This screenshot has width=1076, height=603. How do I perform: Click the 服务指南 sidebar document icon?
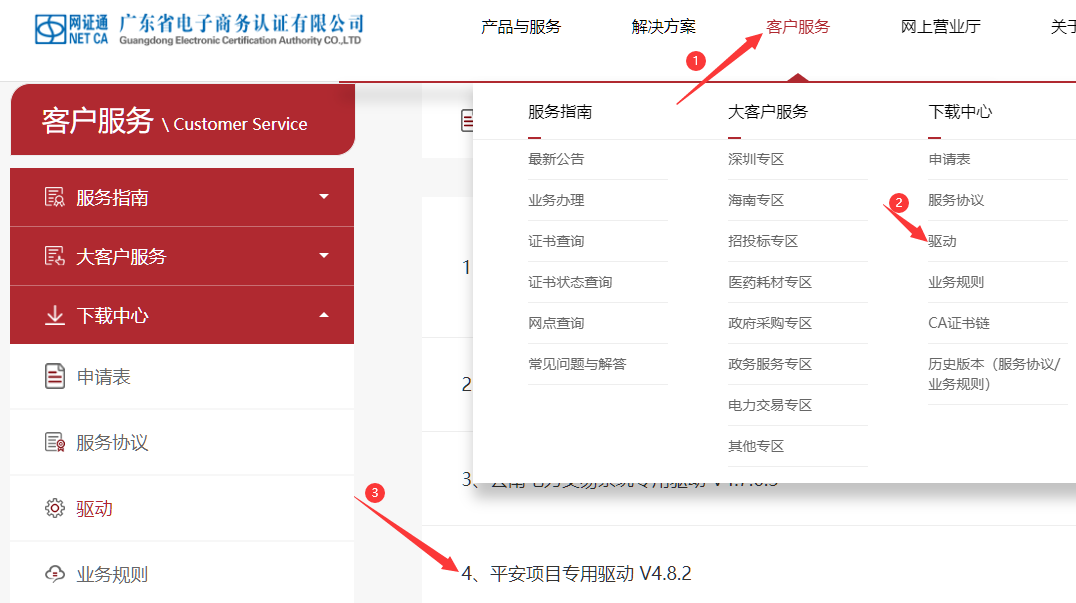(x=55, y=197)
